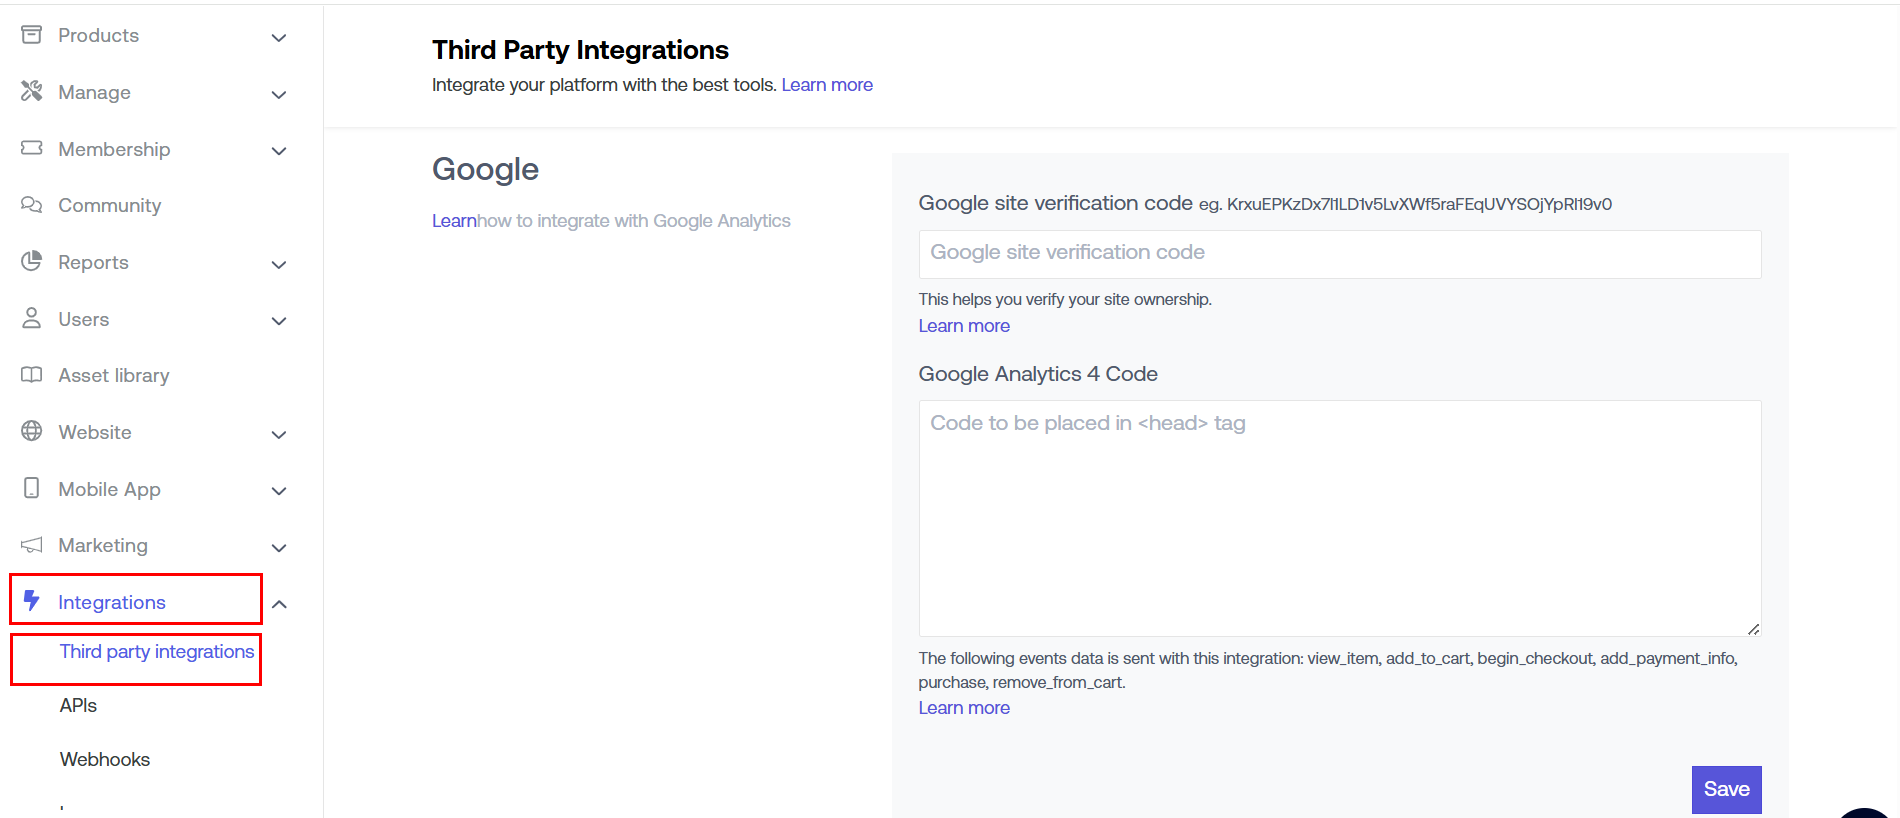The height and width of the screenshot is (818, 1900).
Task: Open Learn link for Google Analytics integration
Action: pyautogui.click(x=453, y=221)
